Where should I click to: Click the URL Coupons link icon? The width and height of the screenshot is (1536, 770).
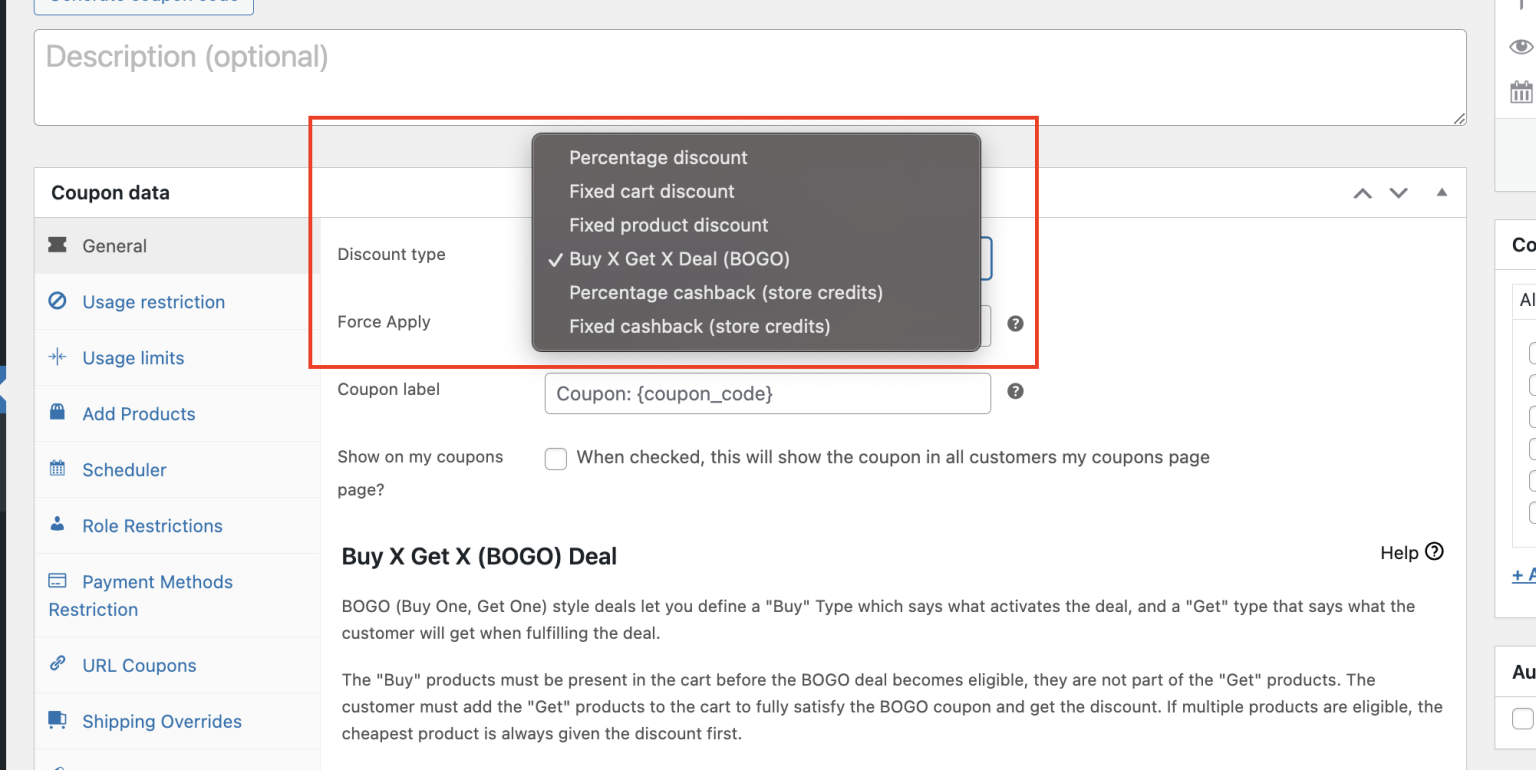(x=60, y=665)
